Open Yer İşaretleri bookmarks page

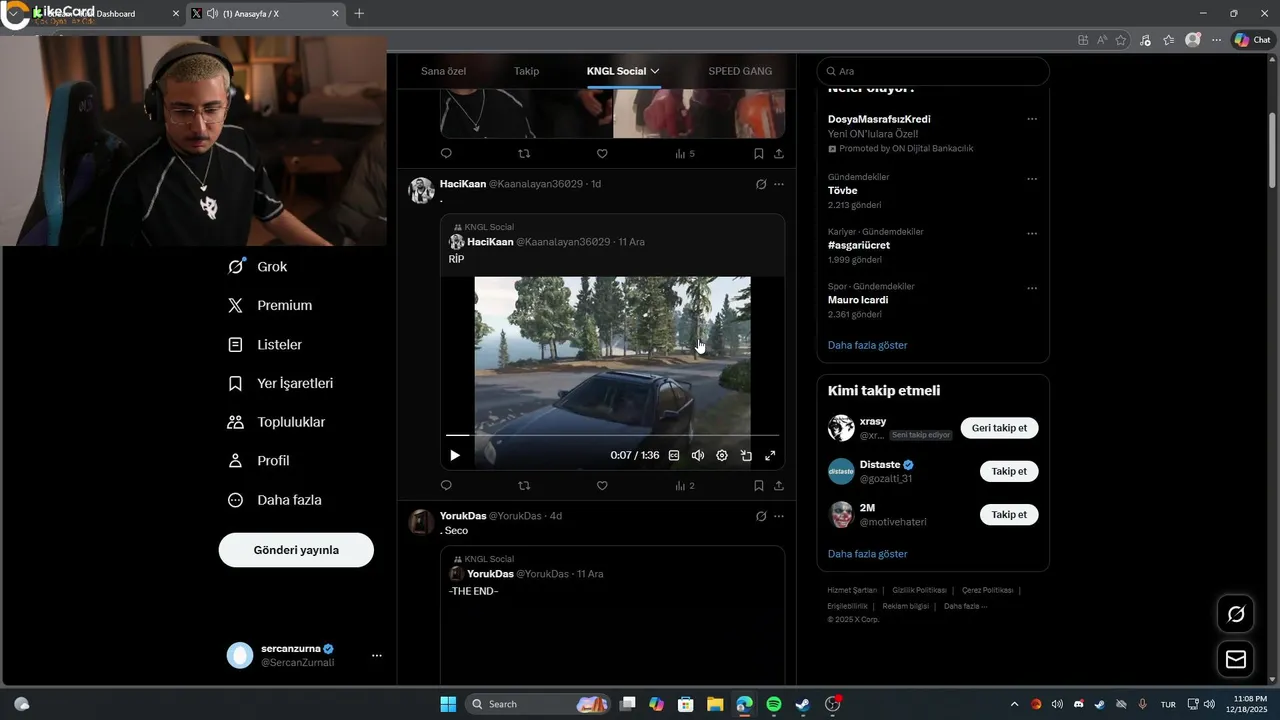pos(281,384)
